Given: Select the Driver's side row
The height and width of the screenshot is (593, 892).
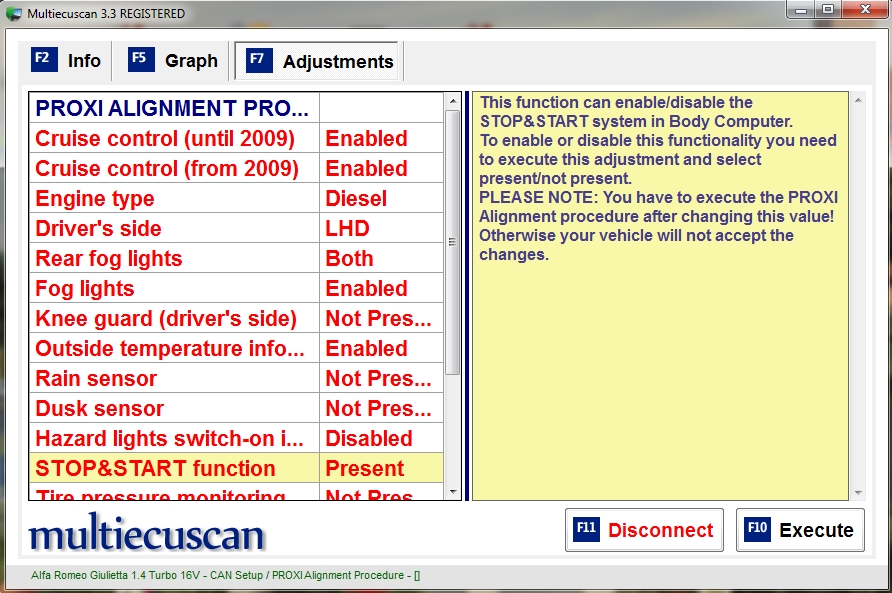Looking at the screenshot, I should point(236,228).
